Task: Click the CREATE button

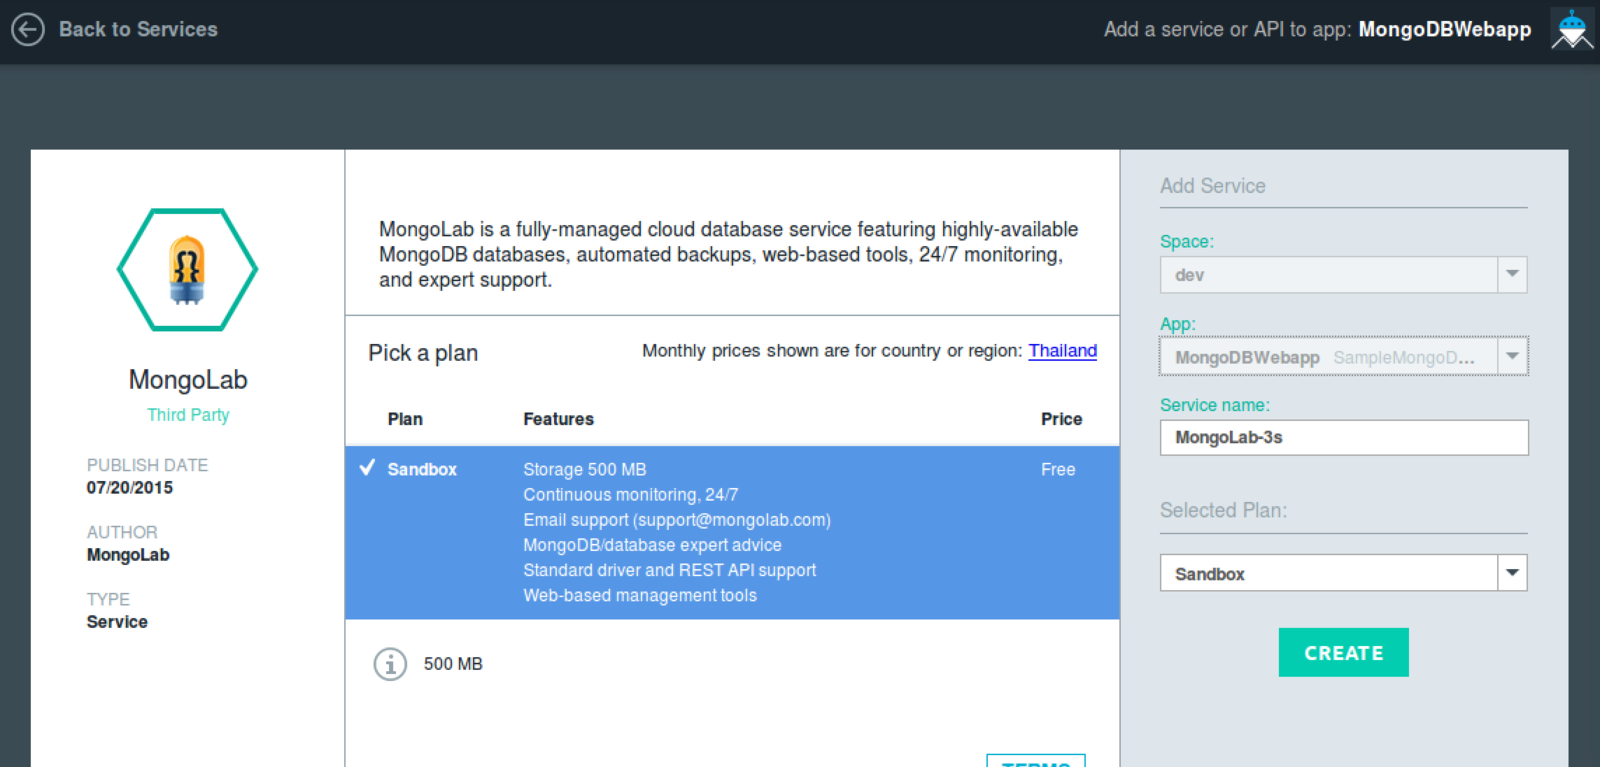Action: click(x=1343, y=652)
